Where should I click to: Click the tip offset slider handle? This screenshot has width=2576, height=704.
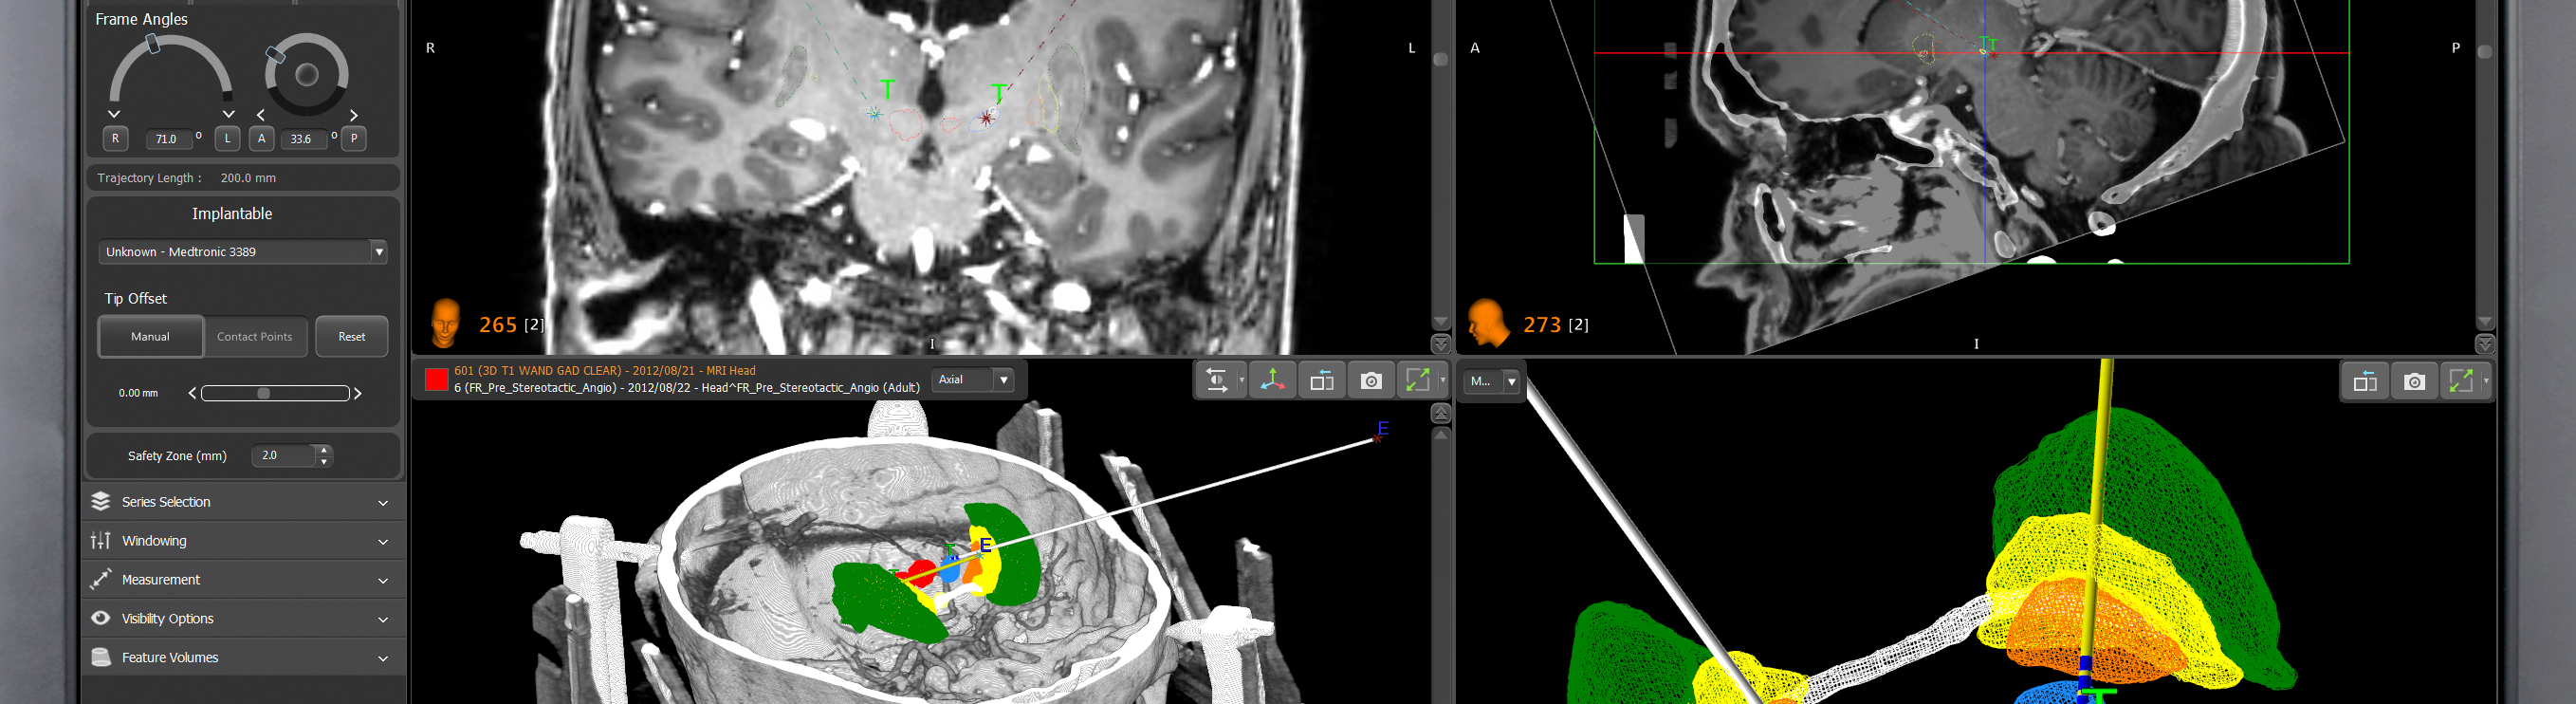pyautogui.click(x=264, y=394)
